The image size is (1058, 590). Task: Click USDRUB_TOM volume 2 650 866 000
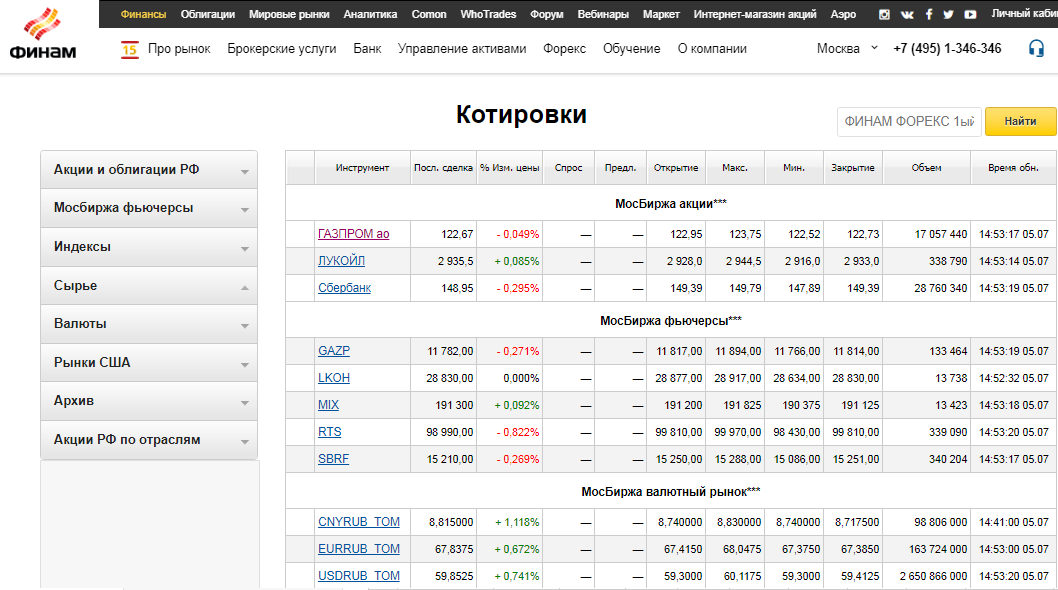coord(933,576)
